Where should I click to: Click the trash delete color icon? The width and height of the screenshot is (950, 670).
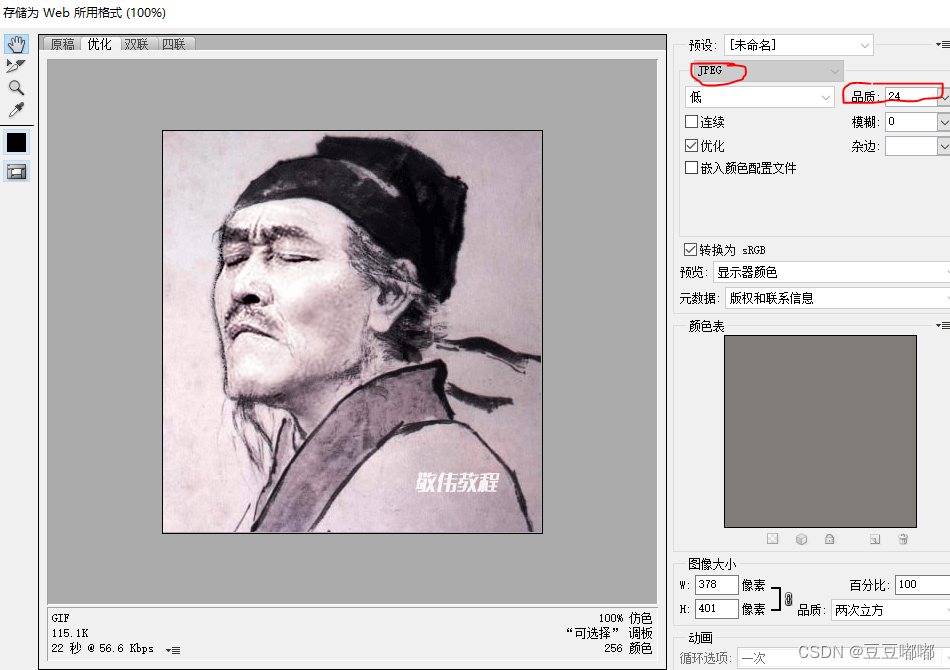point(903,539)
